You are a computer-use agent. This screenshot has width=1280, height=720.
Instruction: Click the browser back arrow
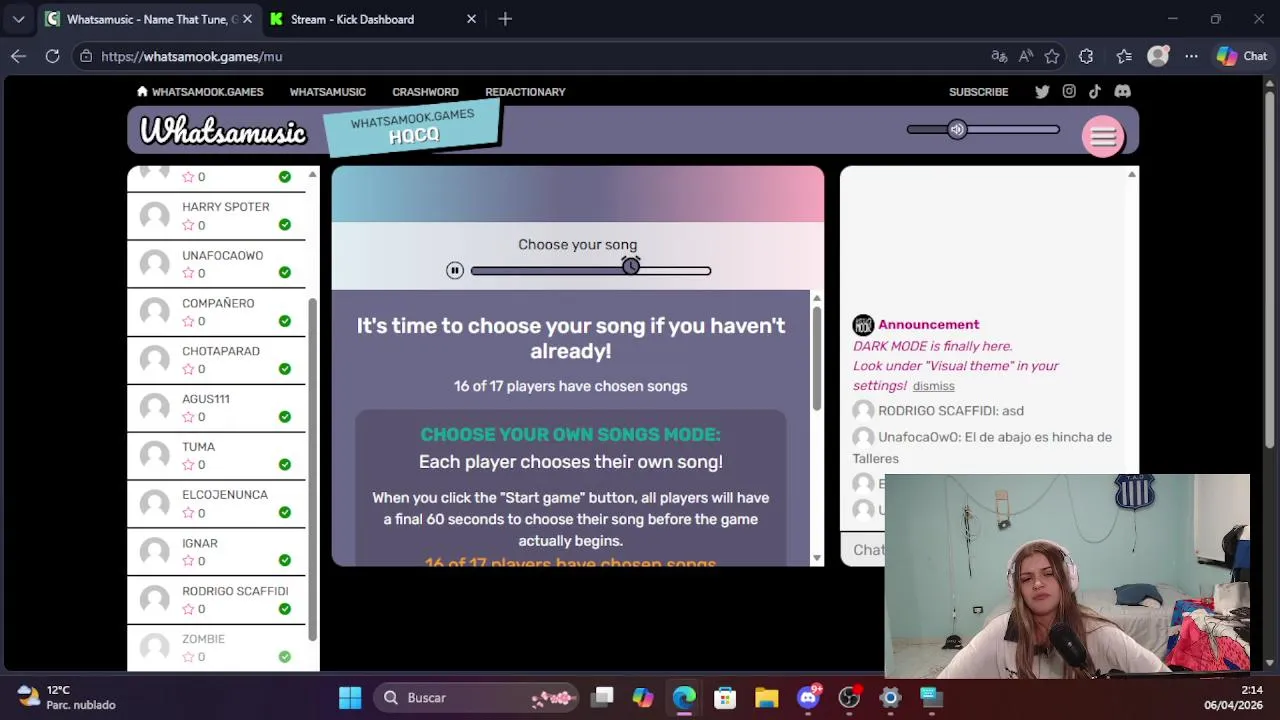(x=18, y=56)
